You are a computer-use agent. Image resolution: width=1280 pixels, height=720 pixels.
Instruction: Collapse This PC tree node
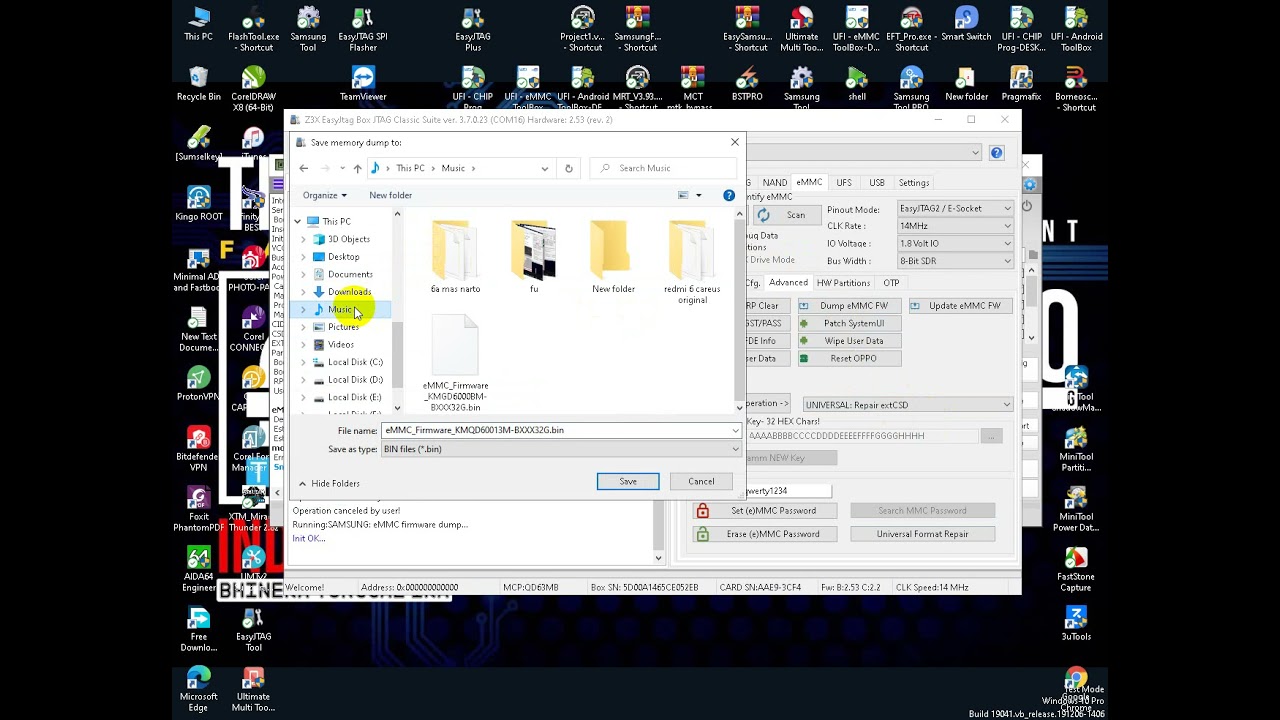[x=297, y=221]
